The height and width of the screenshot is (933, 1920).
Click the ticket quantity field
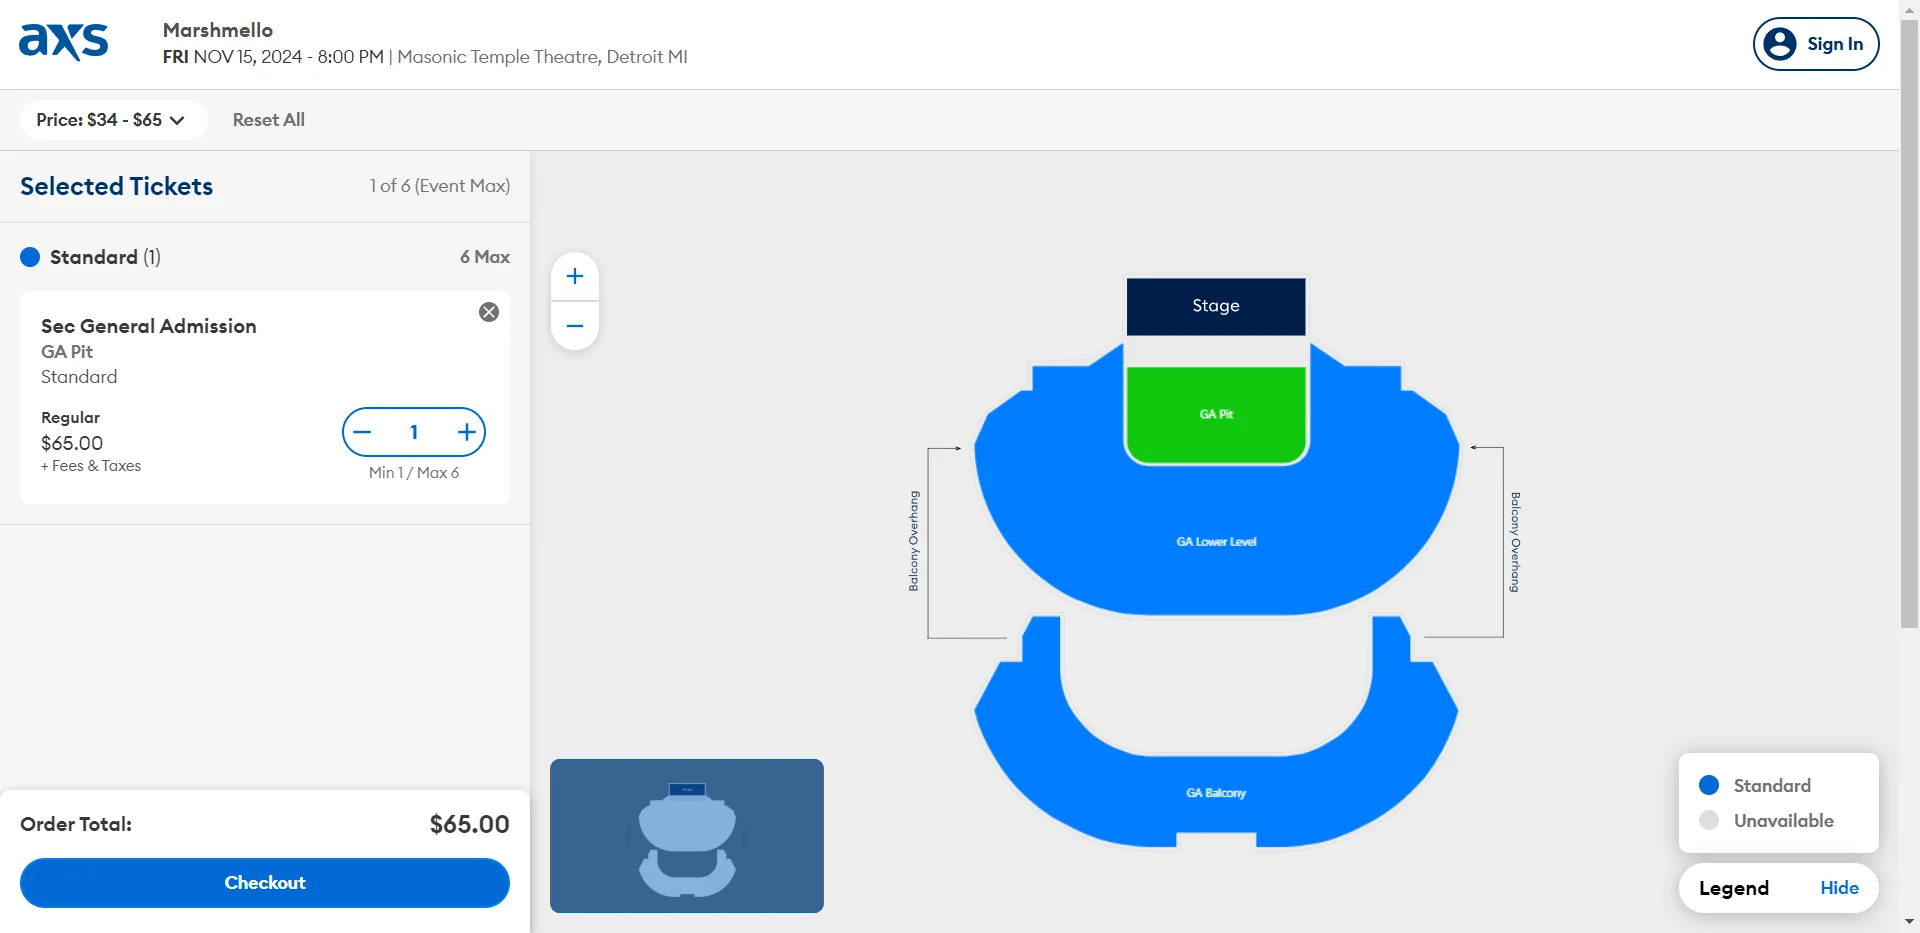pos(414,432)
